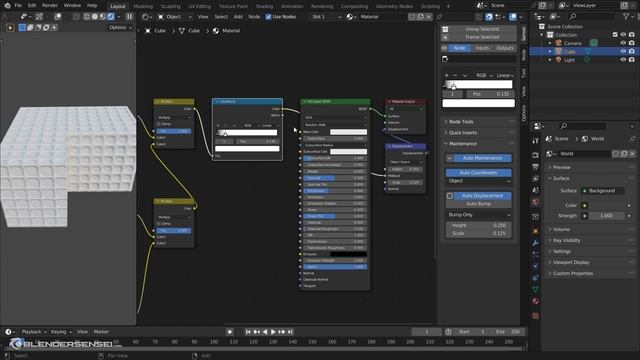The image size is (640, 360).
Task: Open the Texture properties checker tab
Action: pos(536,316)
